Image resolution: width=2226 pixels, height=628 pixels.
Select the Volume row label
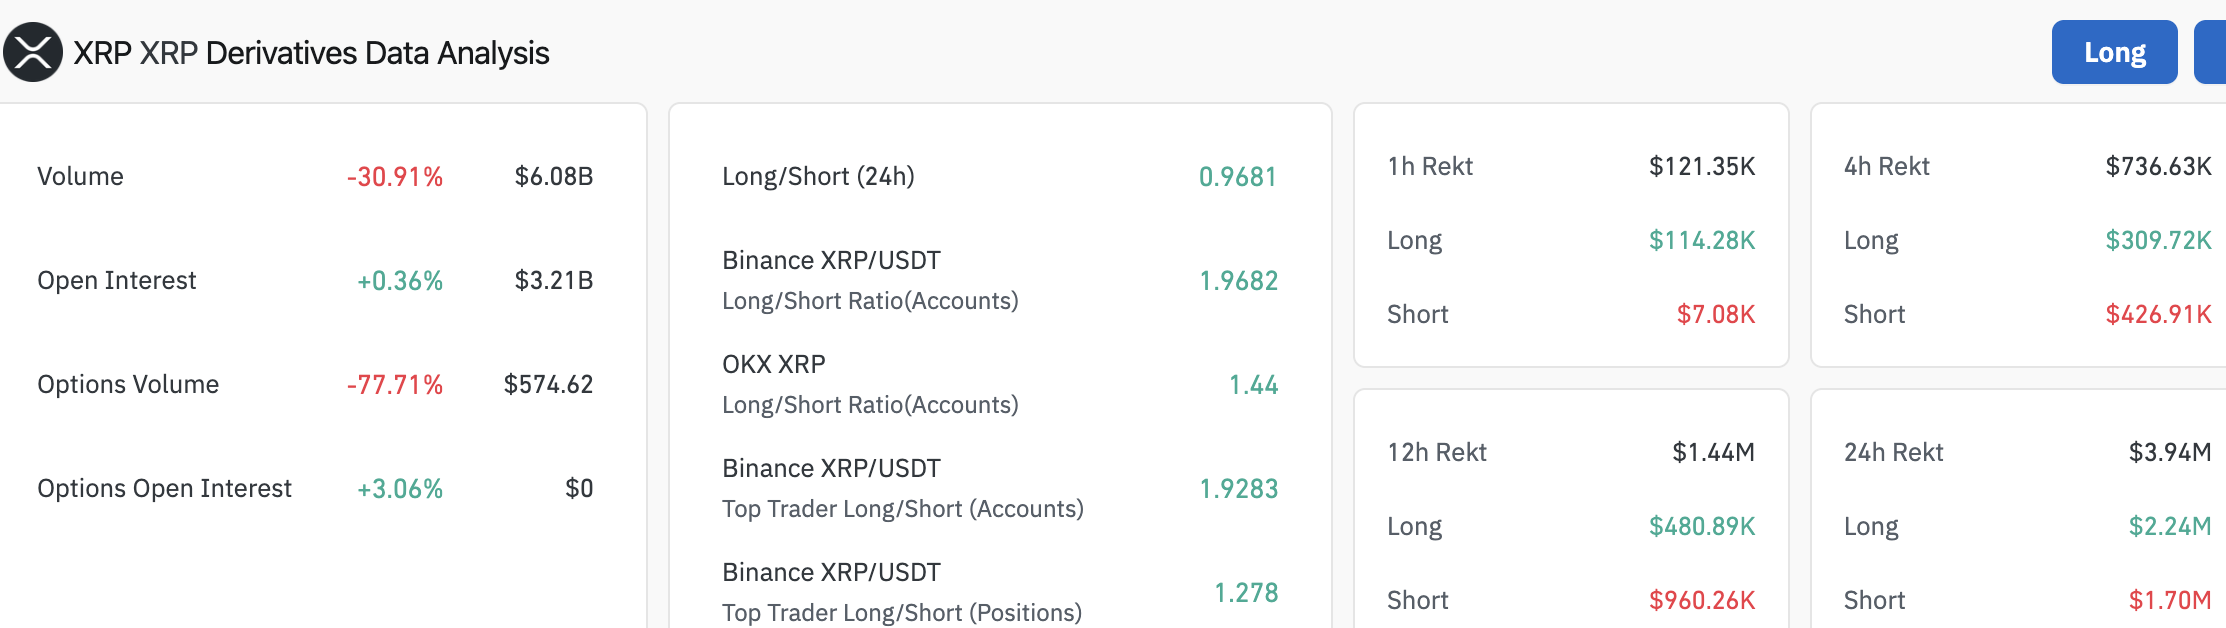click(x=80, y=176)
